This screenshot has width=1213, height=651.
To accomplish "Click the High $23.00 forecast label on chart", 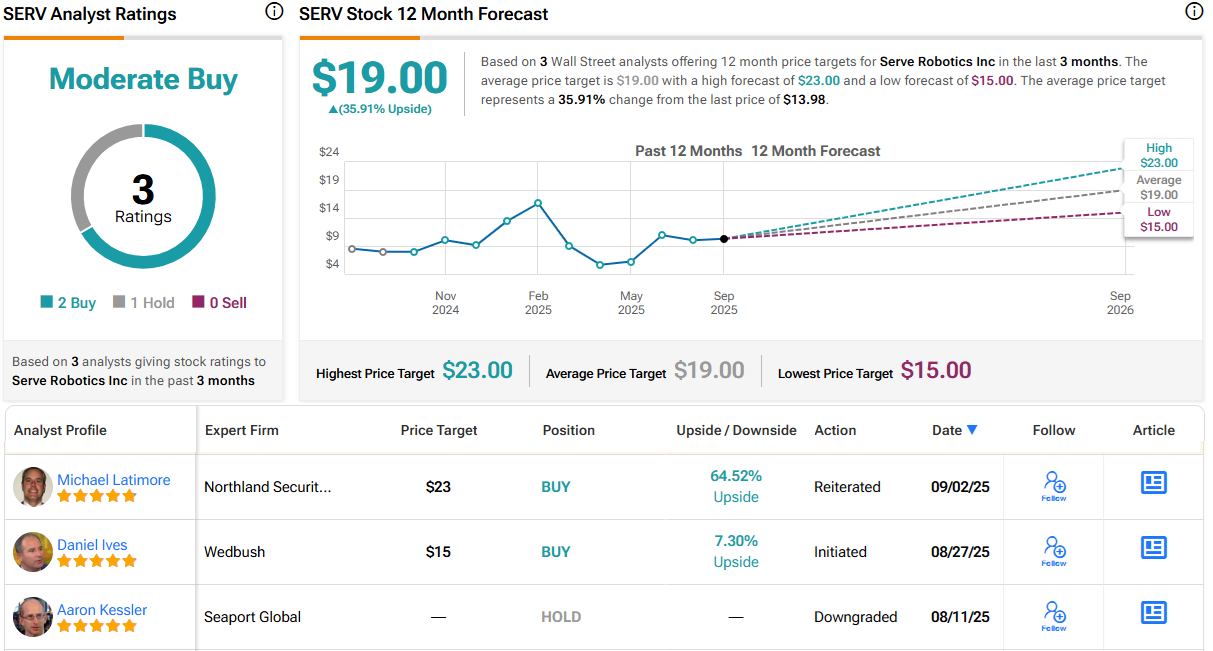I will 1159,155.
